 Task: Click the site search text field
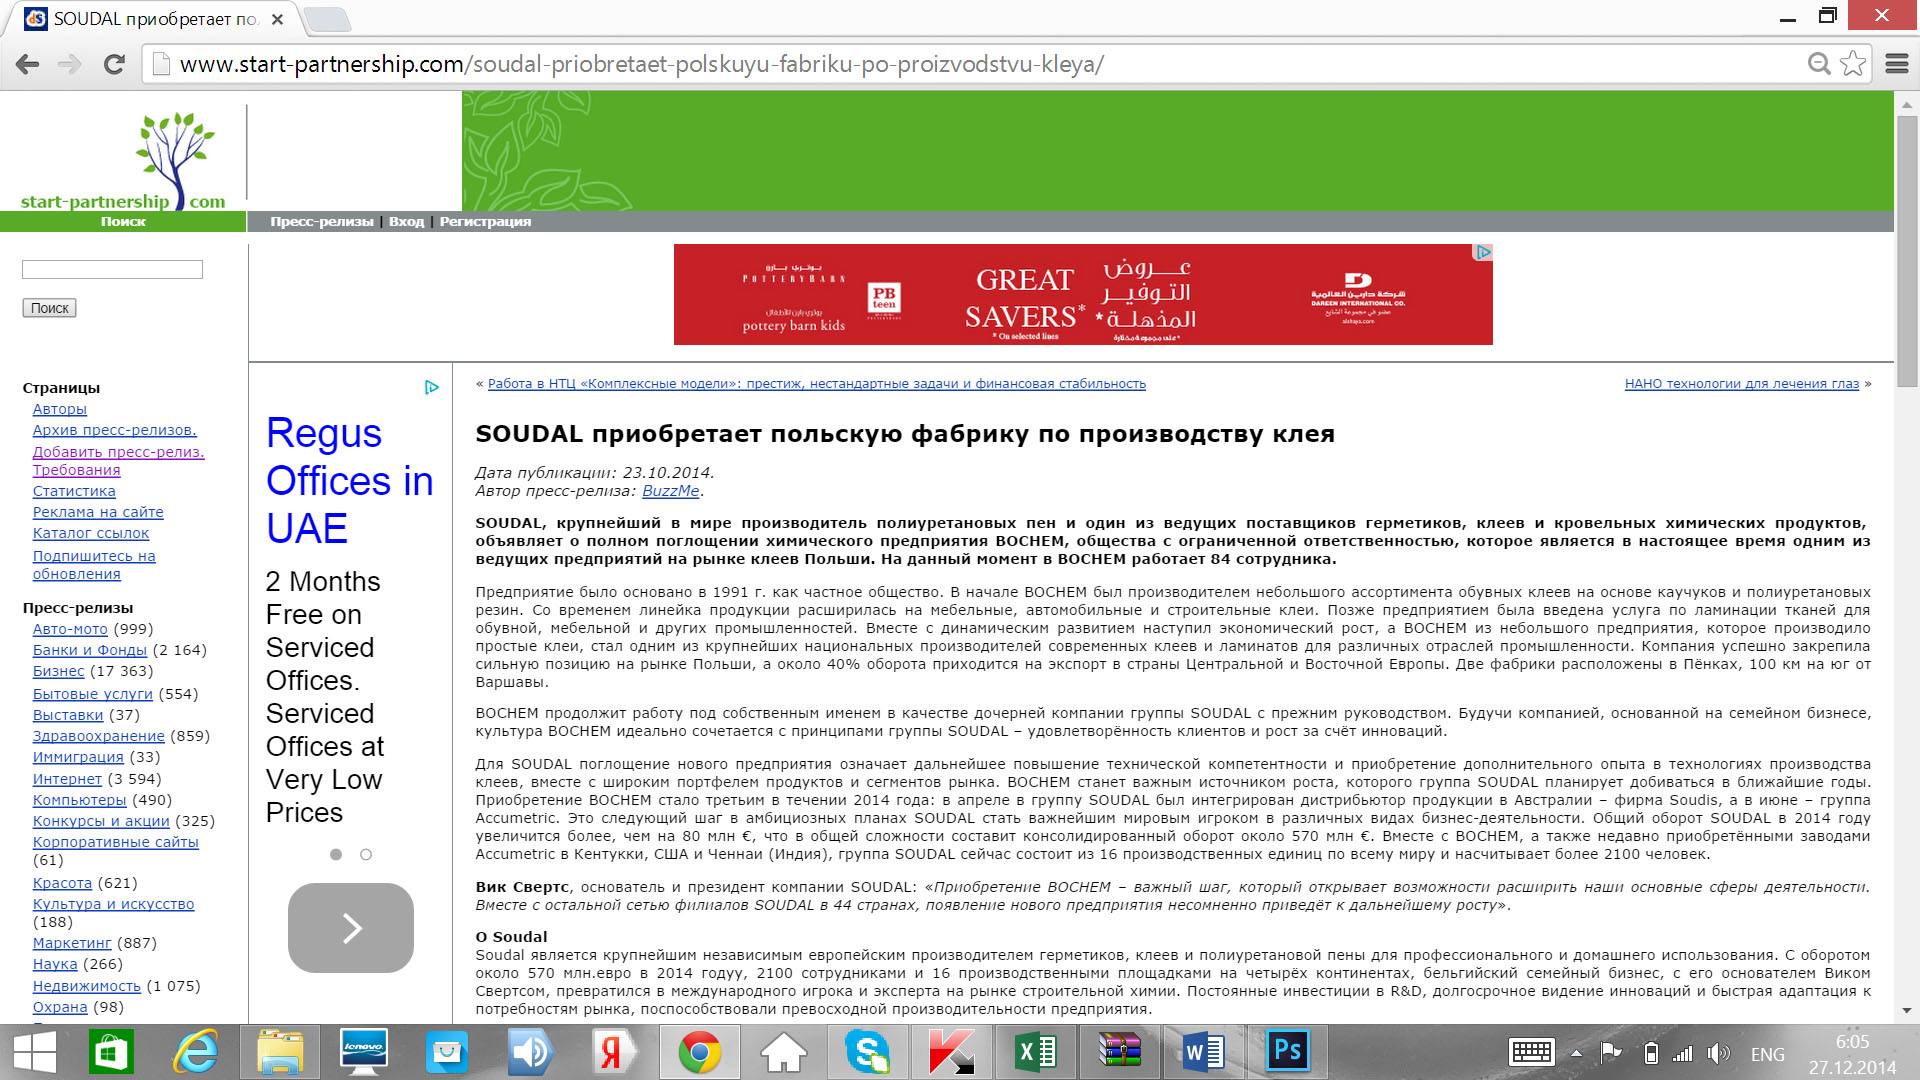coord(112,270)
